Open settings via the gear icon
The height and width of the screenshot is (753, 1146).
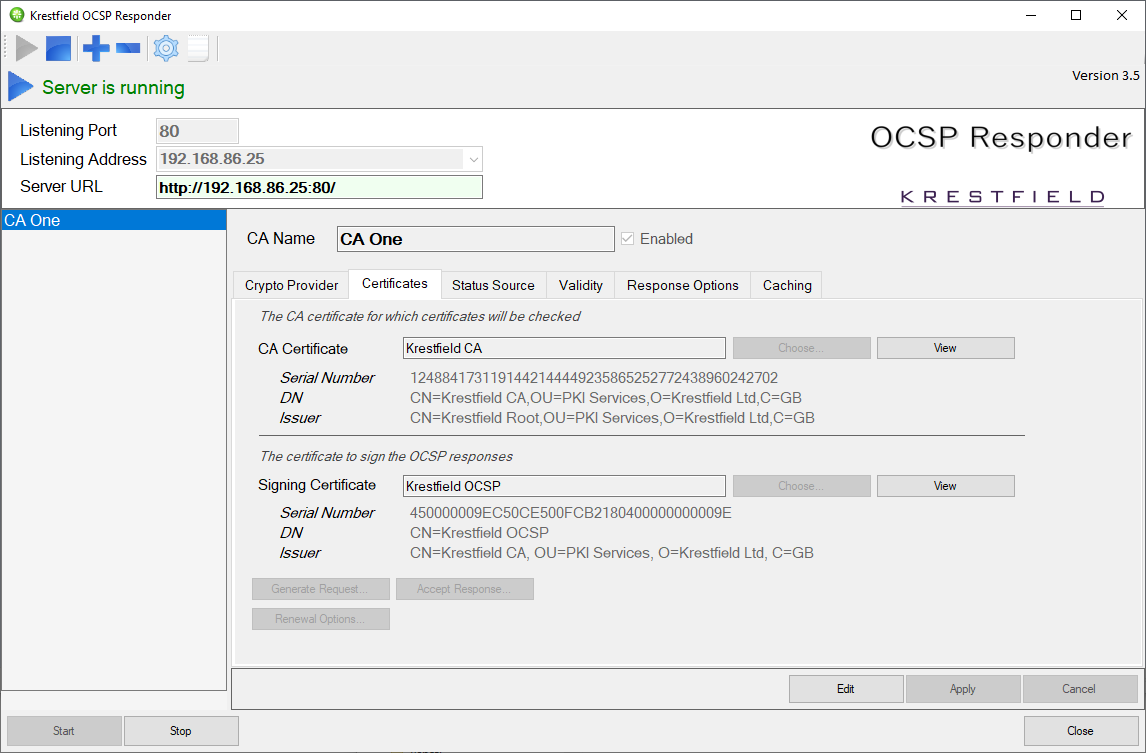166,48
